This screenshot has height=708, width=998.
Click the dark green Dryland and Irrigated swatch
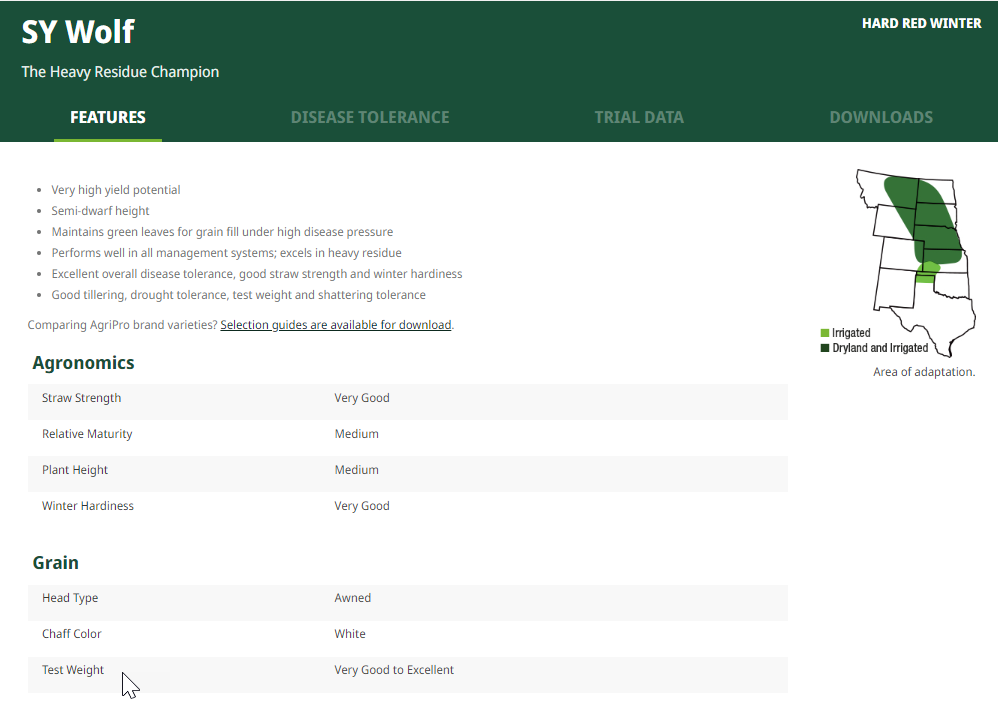coord(825,348)
